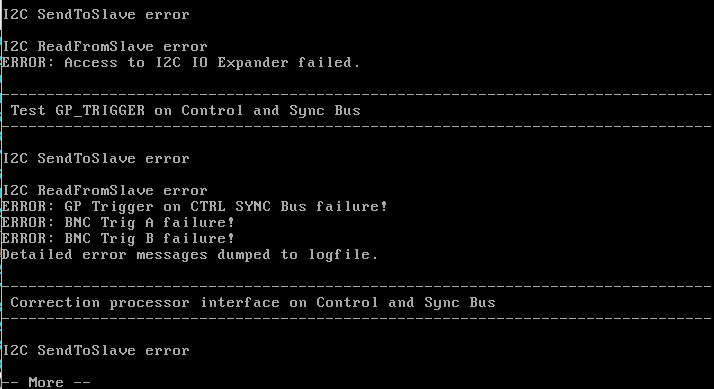This screenshot has height=389, width=714.
Task: Click 'Correction processor interface on Control and Sync Bus' header
Action: tap(253, 303)
